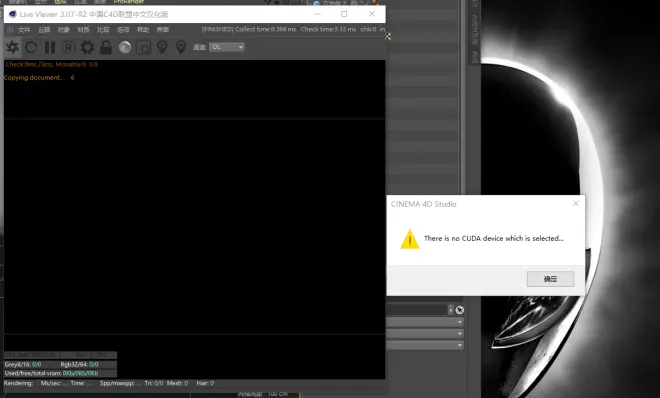The height and width of the screenshot is (398, 660).
Task: Minimize the Live Viewer window
Action: coord(318,14)
